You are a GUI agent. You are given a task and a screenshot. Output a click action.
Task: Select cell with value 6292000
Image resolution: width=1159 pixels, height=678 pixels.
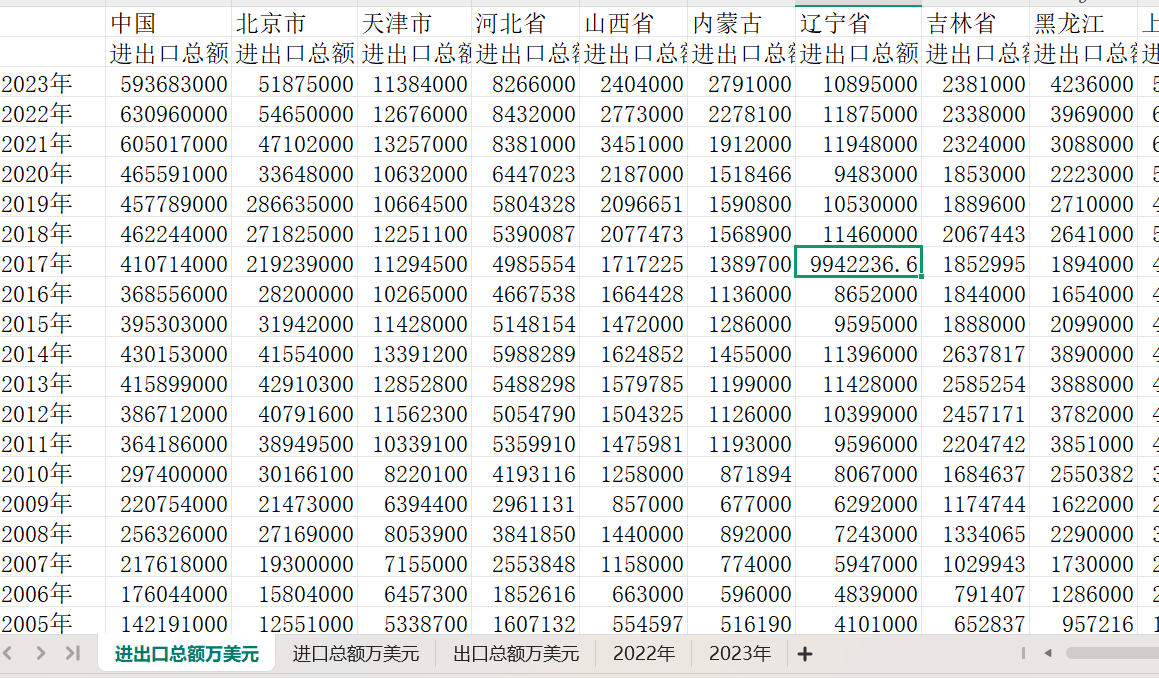[x=859, y=504]
